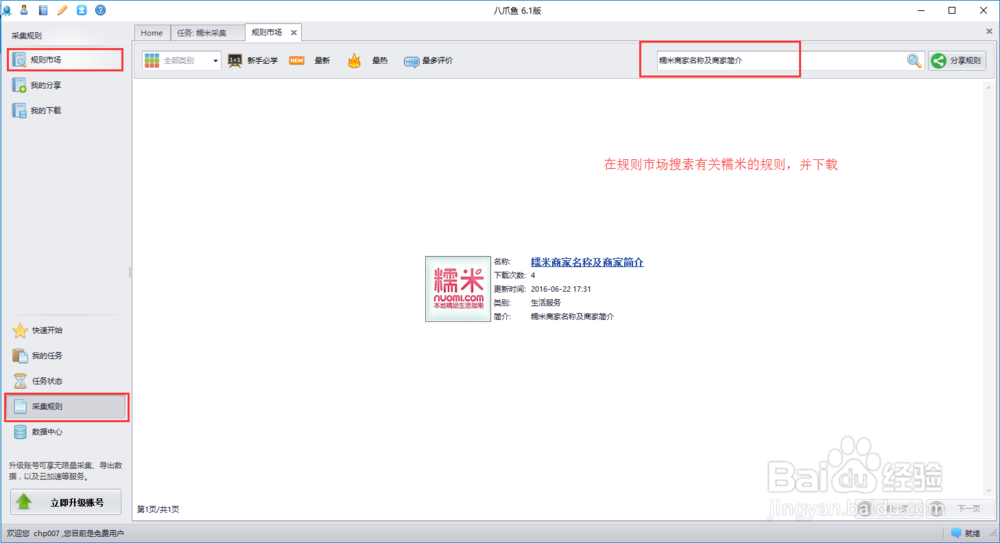The image size is (1000, 543).
Task: Click the 立即升级账号 upgrade button
Action: (66, 502)
